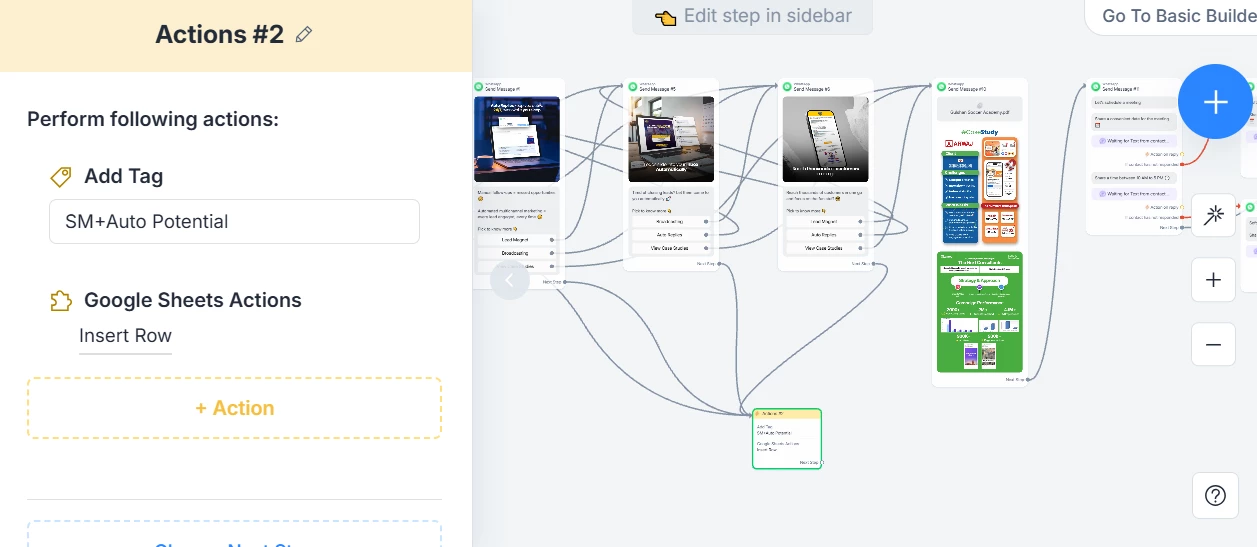This screenshot has width=1257, height=547.
Task: Click Broadcasting in blue laptop node
Action: pyautogui.click(x=516, y=253)
